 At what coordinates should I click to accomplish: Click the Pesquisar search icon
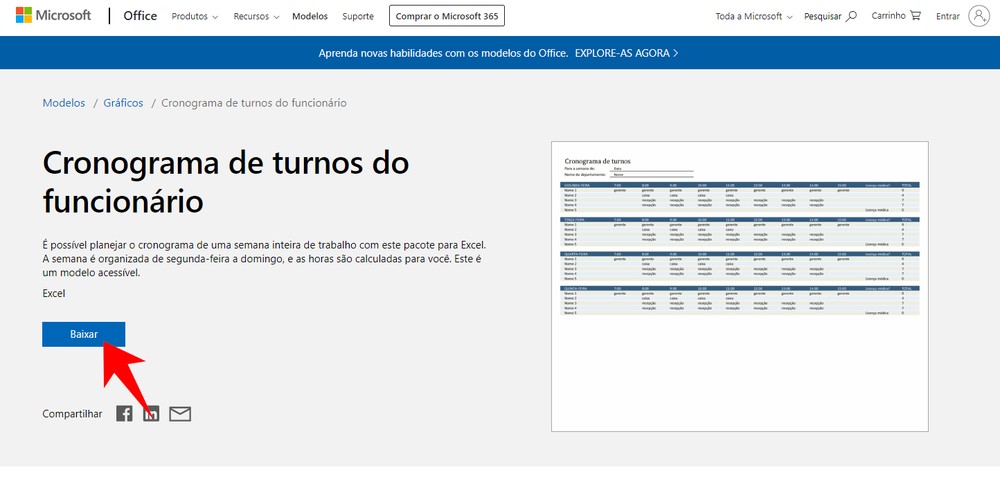pos(851,17)
